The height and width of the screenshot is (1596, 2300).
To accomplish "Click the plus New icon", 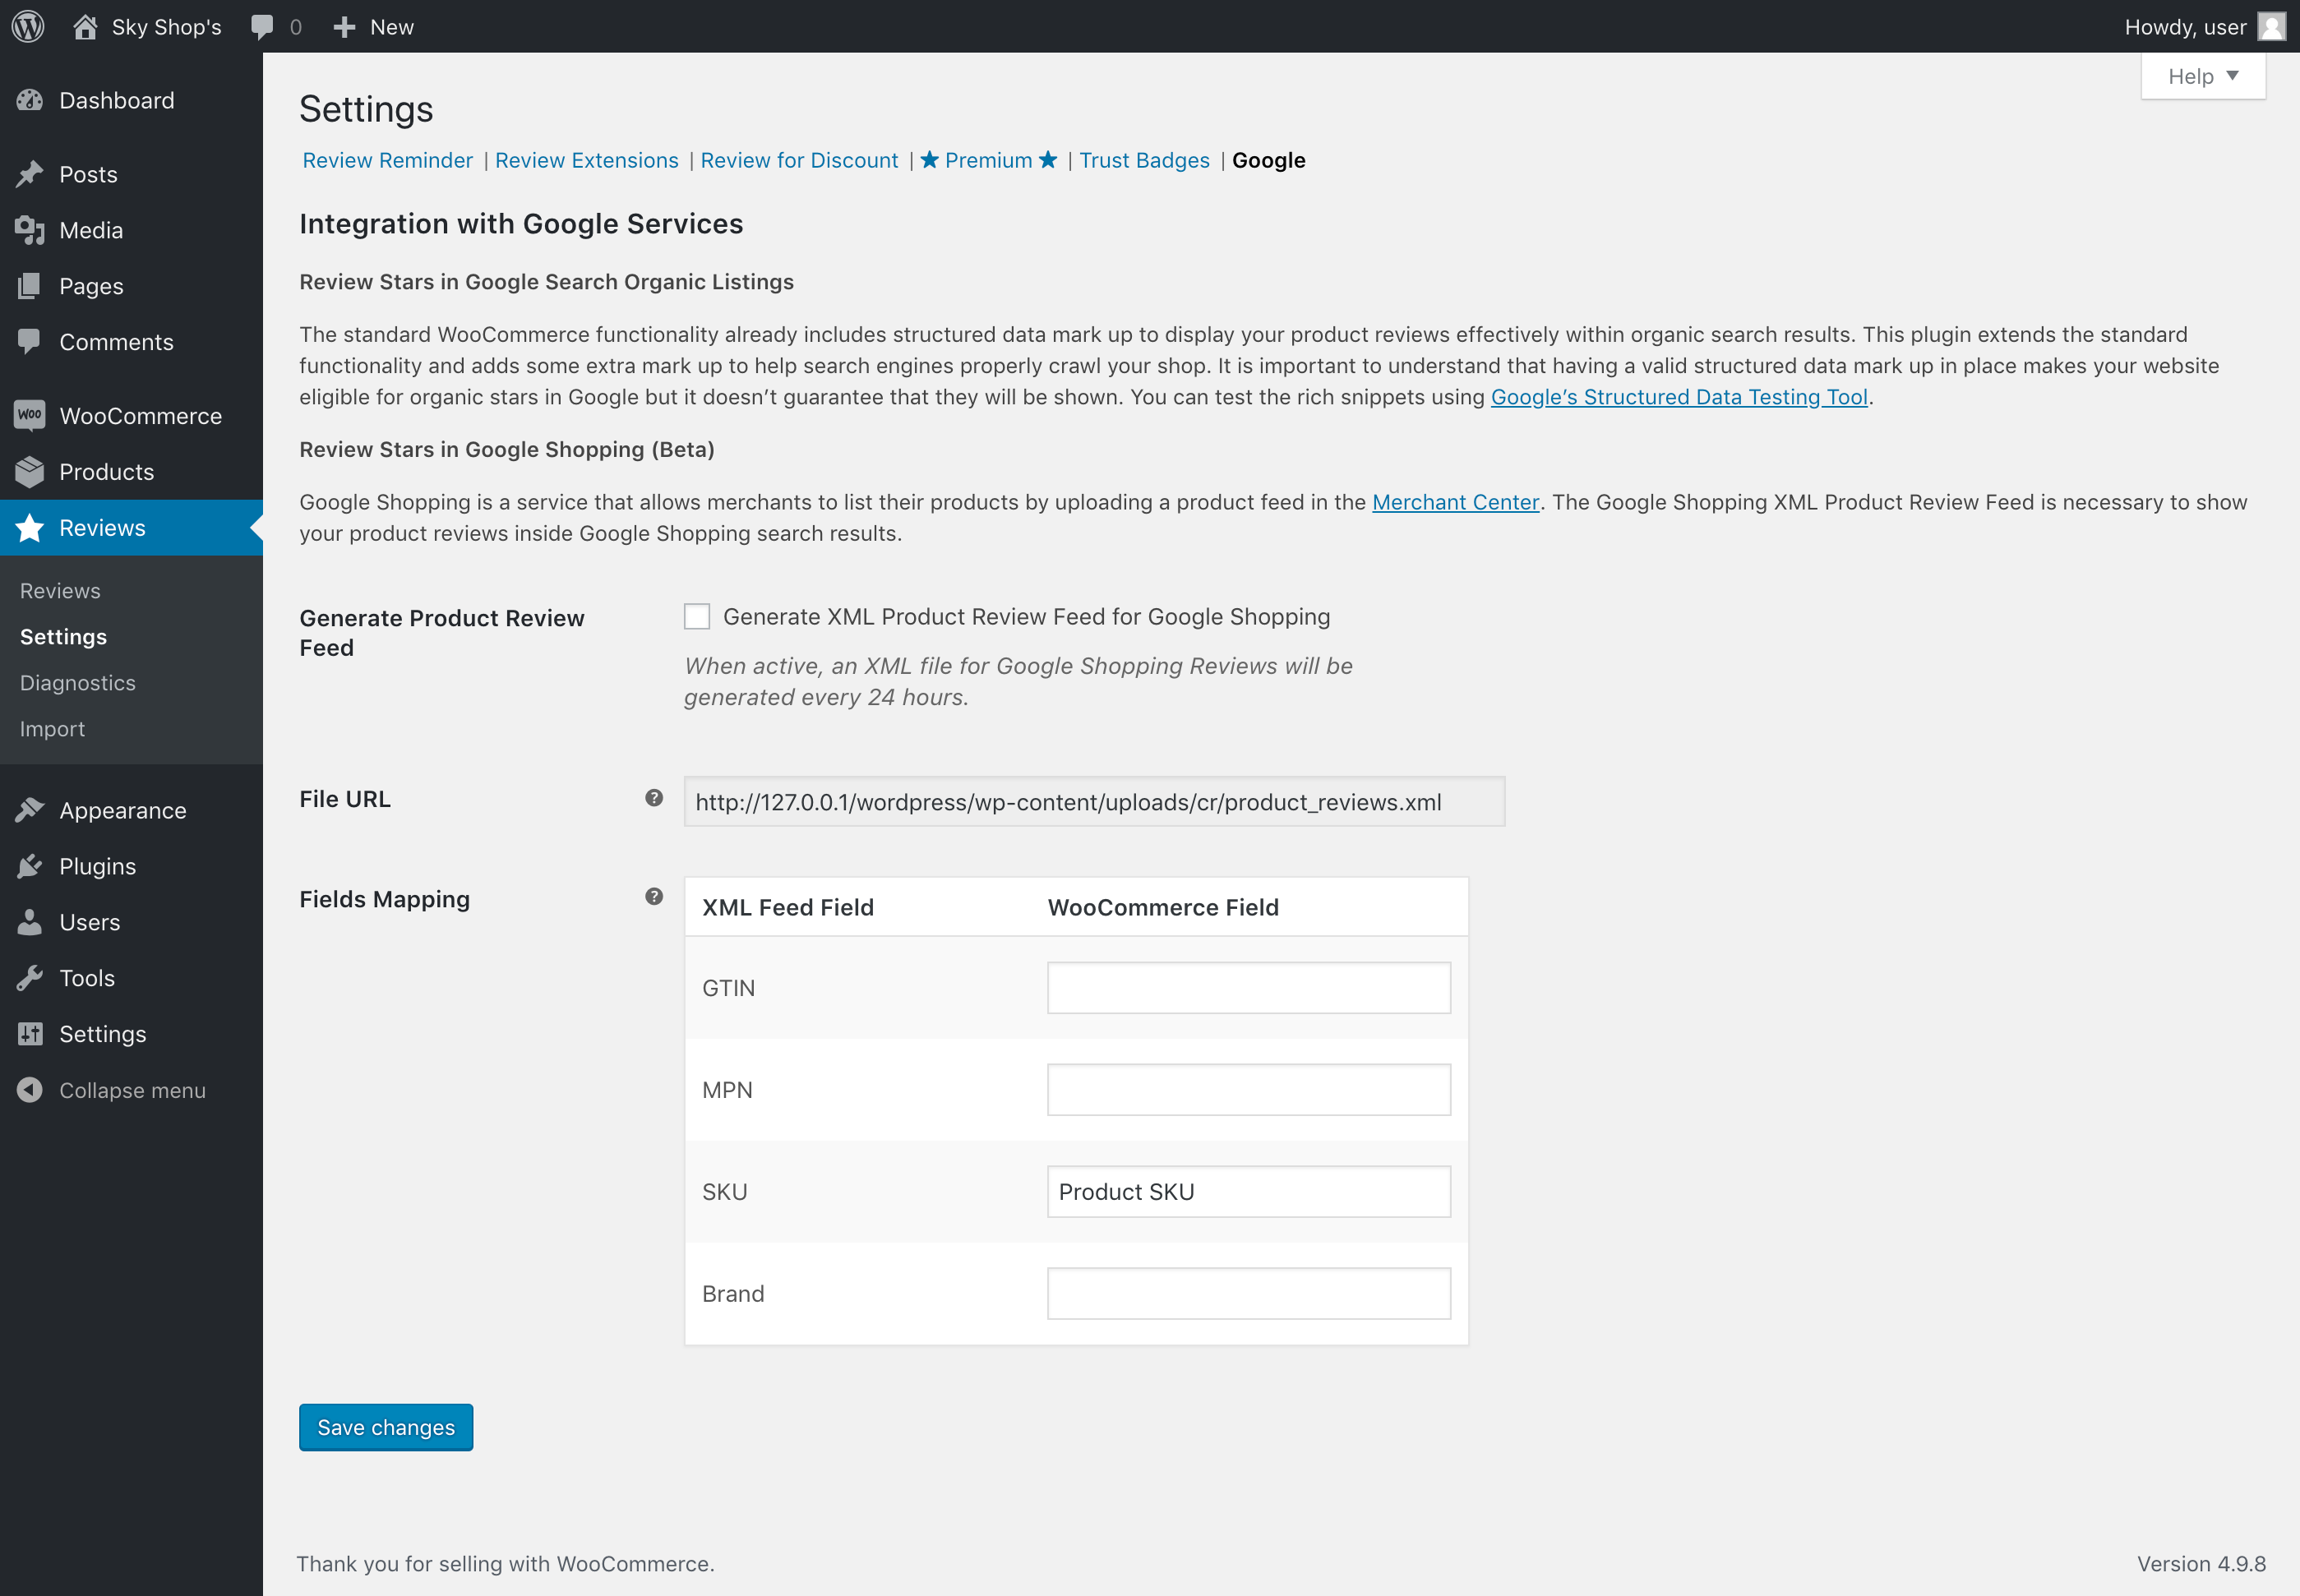I will tap(344, 27).
